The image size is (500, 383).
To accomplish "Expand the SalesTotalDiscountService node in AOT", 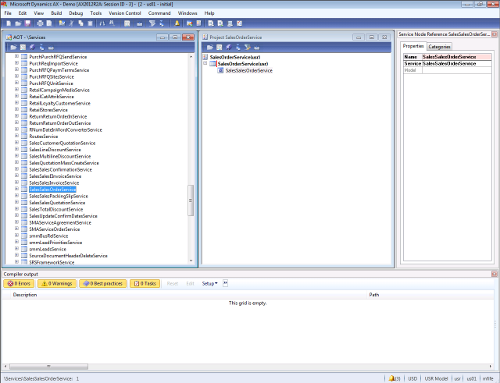I will (x=17, y=209).
